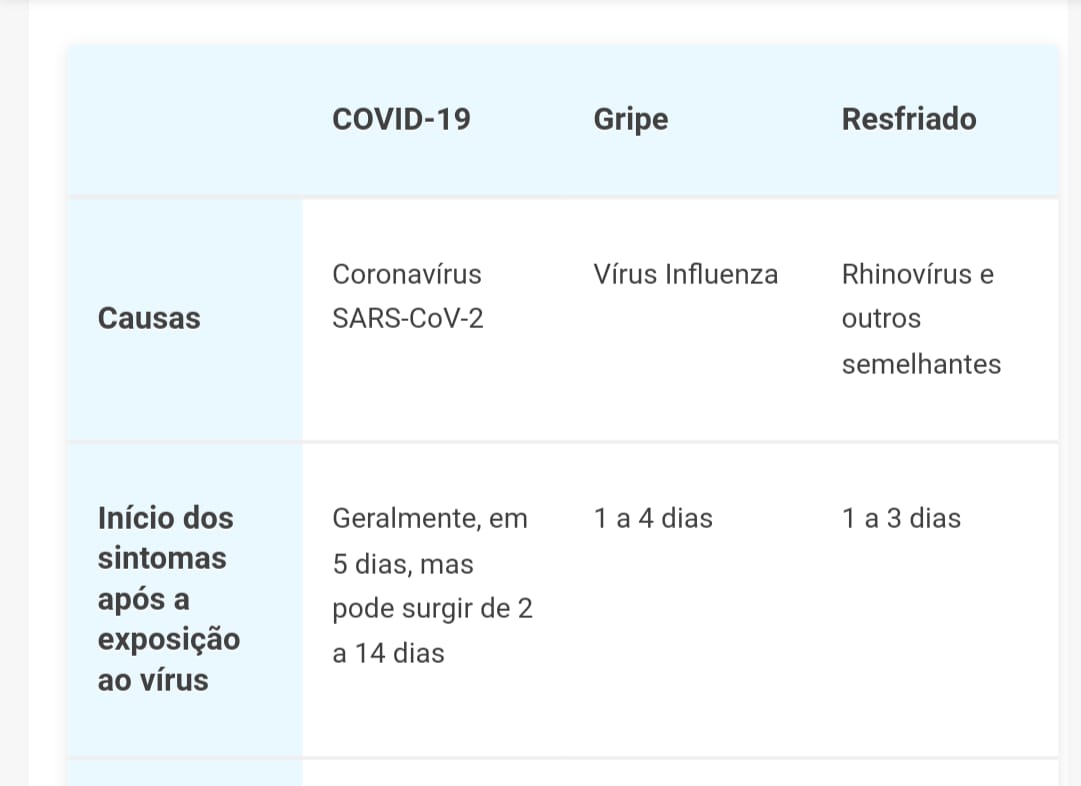Select the 5 dias, mas line

(x=402, y=564)
